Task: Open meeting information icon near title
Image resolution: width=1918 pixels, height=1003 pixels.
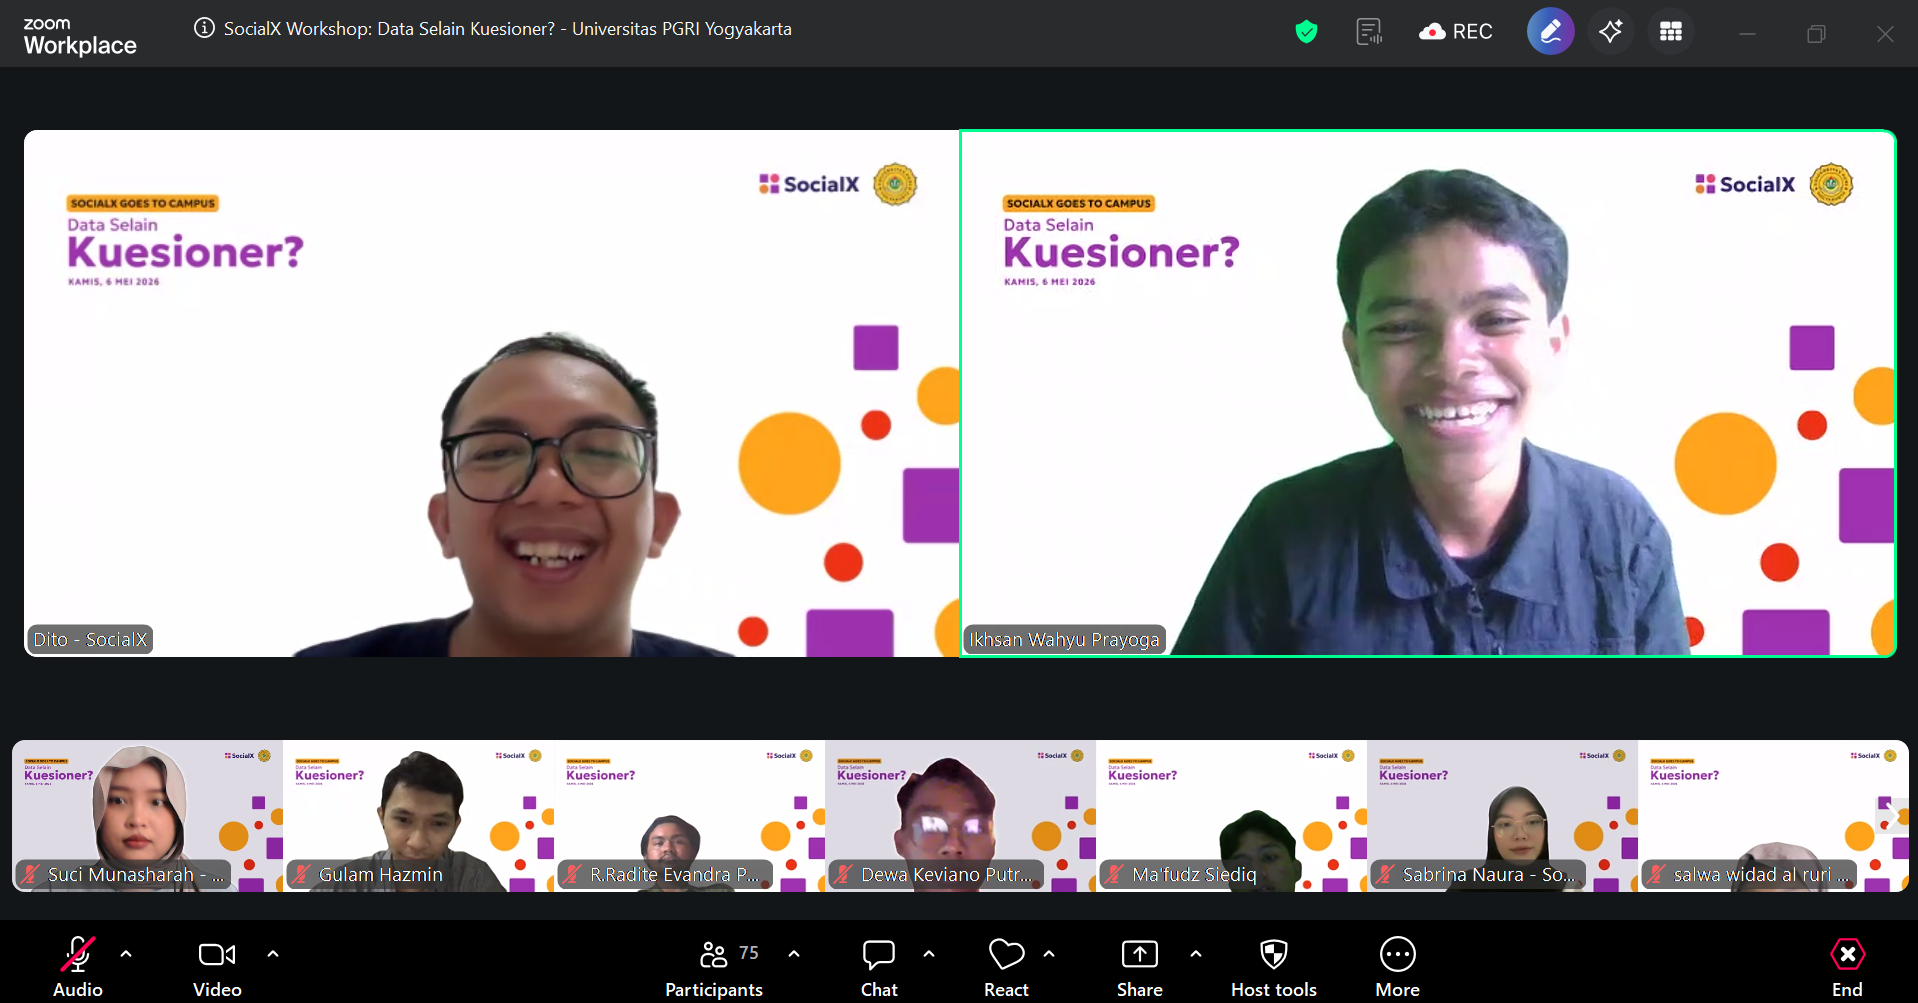Action: (x=204, y=28)
